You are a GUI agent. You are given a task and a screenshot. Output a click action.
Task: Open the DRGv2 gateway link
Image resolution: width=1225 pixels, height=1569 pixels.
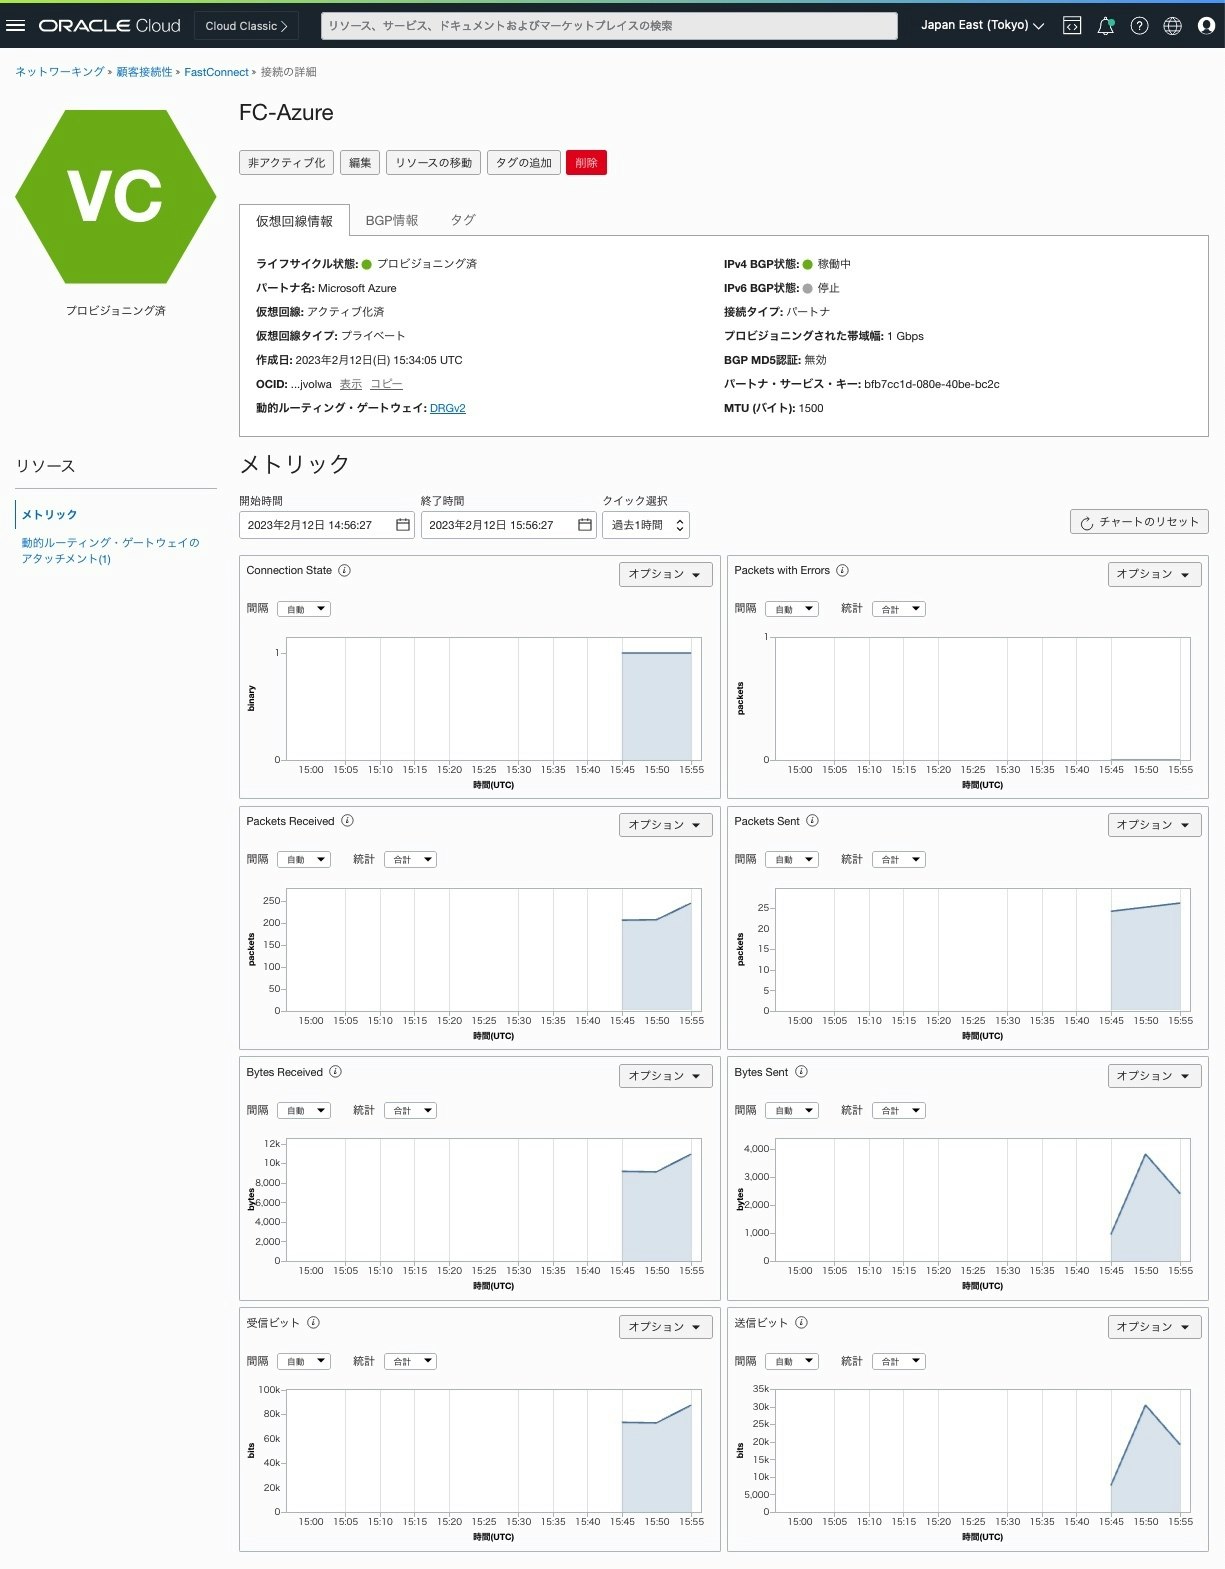pyautogui.click(x=447, y=408)
